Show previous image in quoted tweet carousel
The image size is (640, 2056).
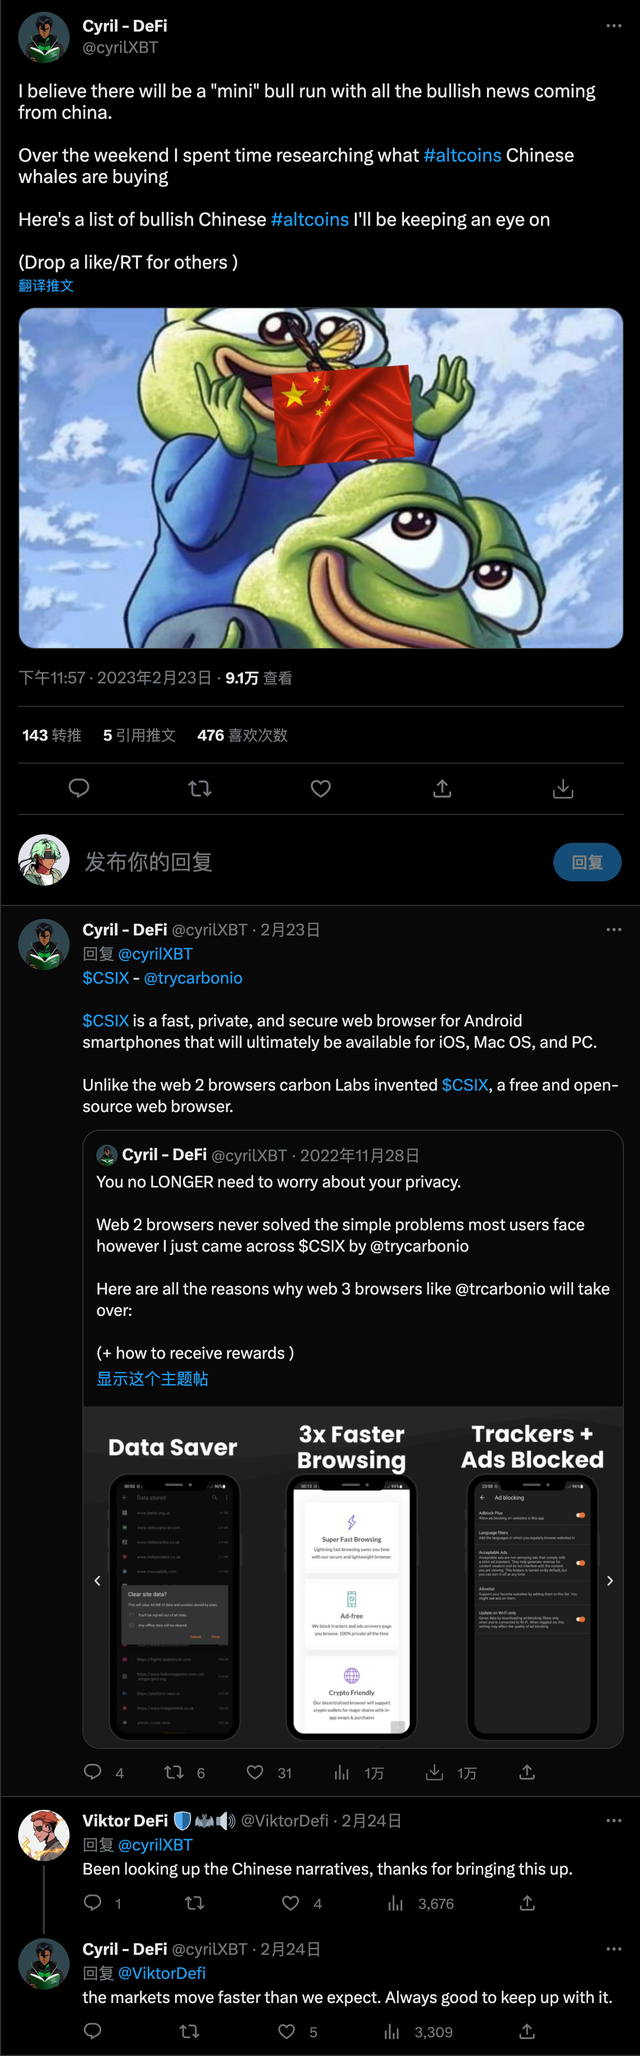[x=97, y=1581]
